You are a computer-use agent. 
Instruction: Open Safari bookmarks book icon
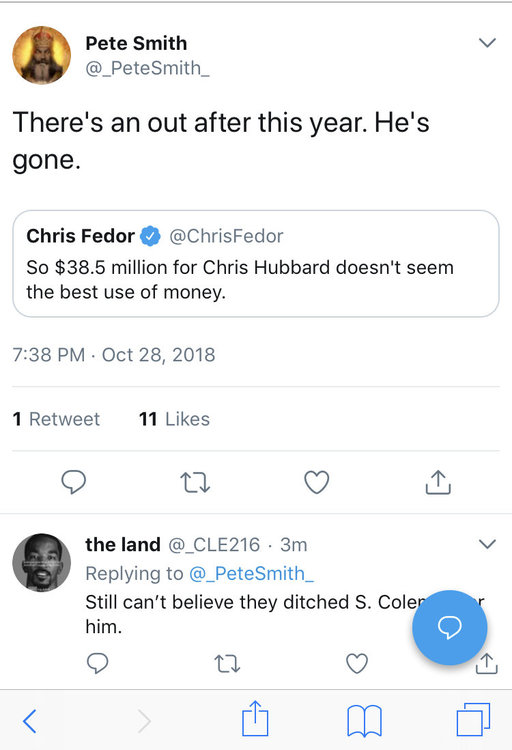click(364, 721)
